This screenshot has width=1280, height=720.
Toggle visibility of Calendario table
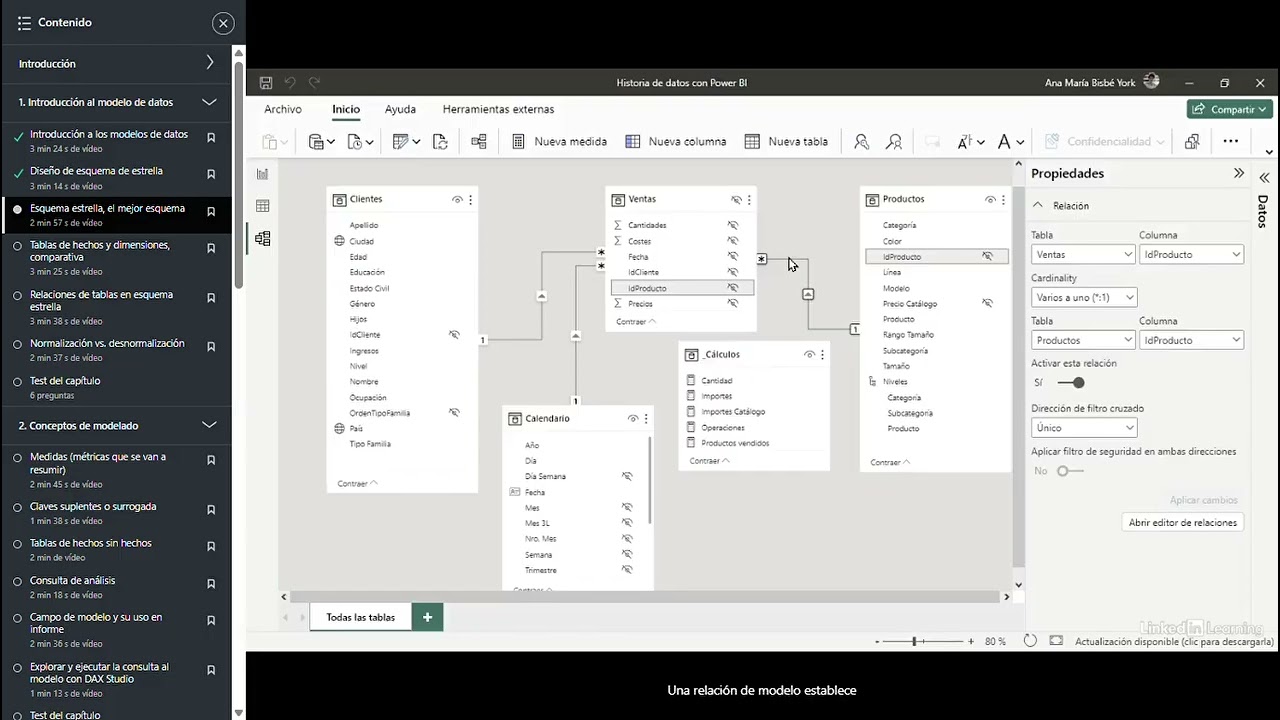click(633, 419)
